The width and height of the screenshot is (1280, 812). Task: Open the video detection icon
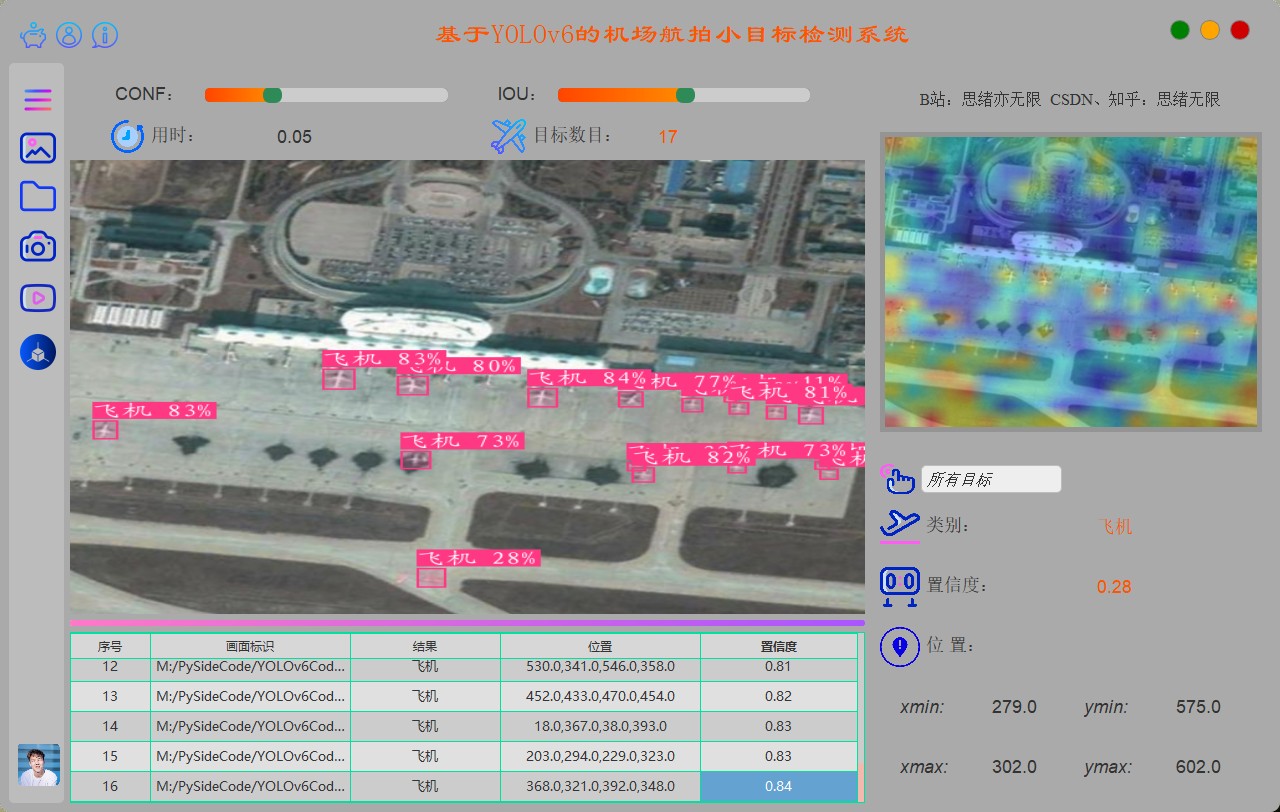(x=38, y=297)
